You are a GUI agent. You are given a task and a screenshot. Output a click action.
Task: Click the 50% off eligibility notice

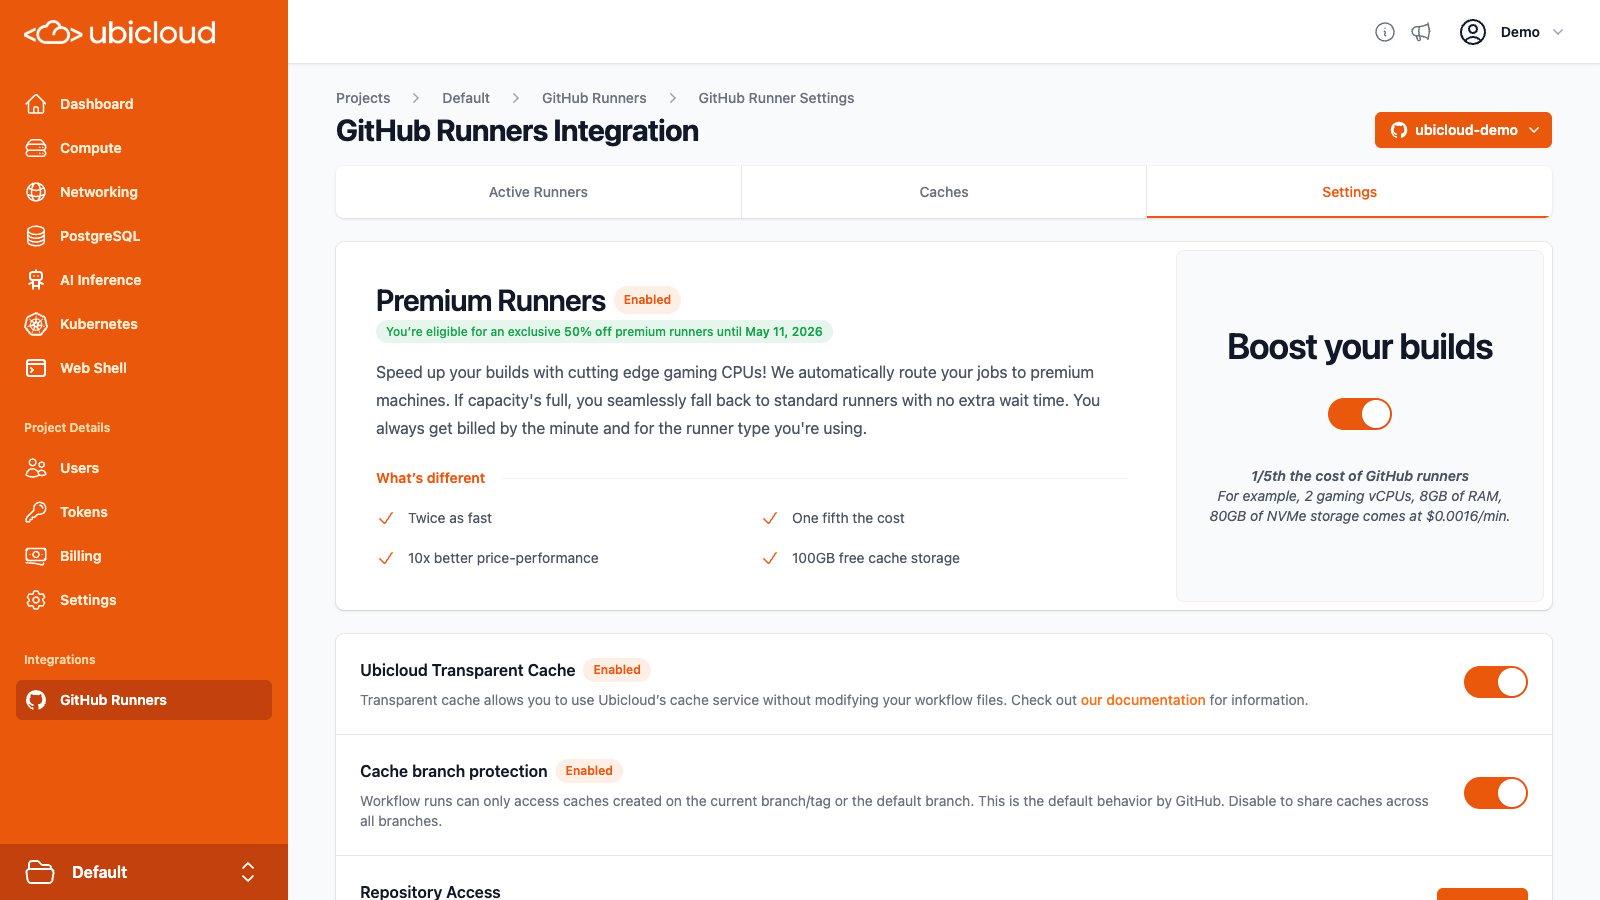click(604, 332)
